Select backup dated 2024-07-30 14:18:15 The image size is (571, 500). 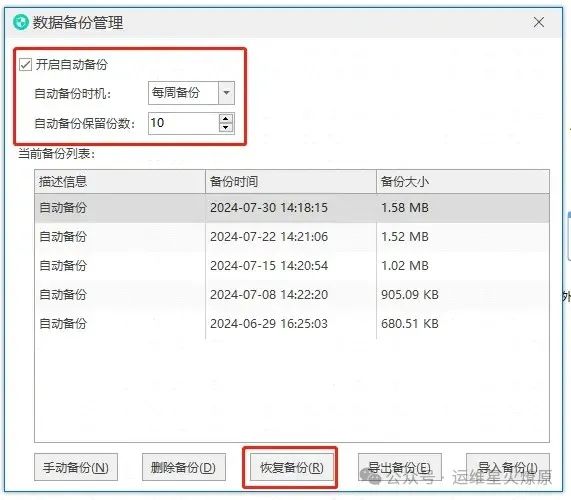[292, 208]
